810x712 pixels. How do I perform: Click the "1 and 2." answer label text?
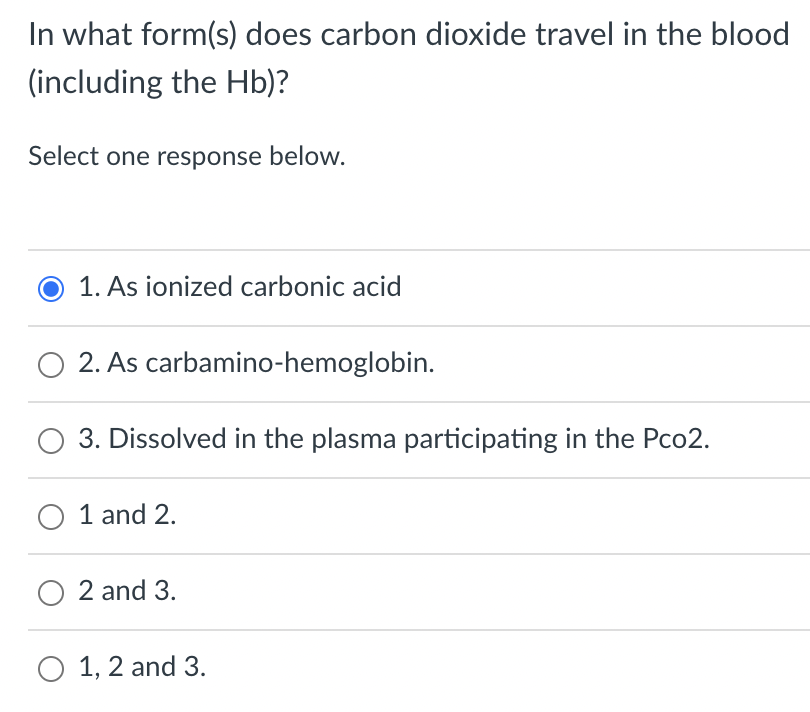pos(127,515)
